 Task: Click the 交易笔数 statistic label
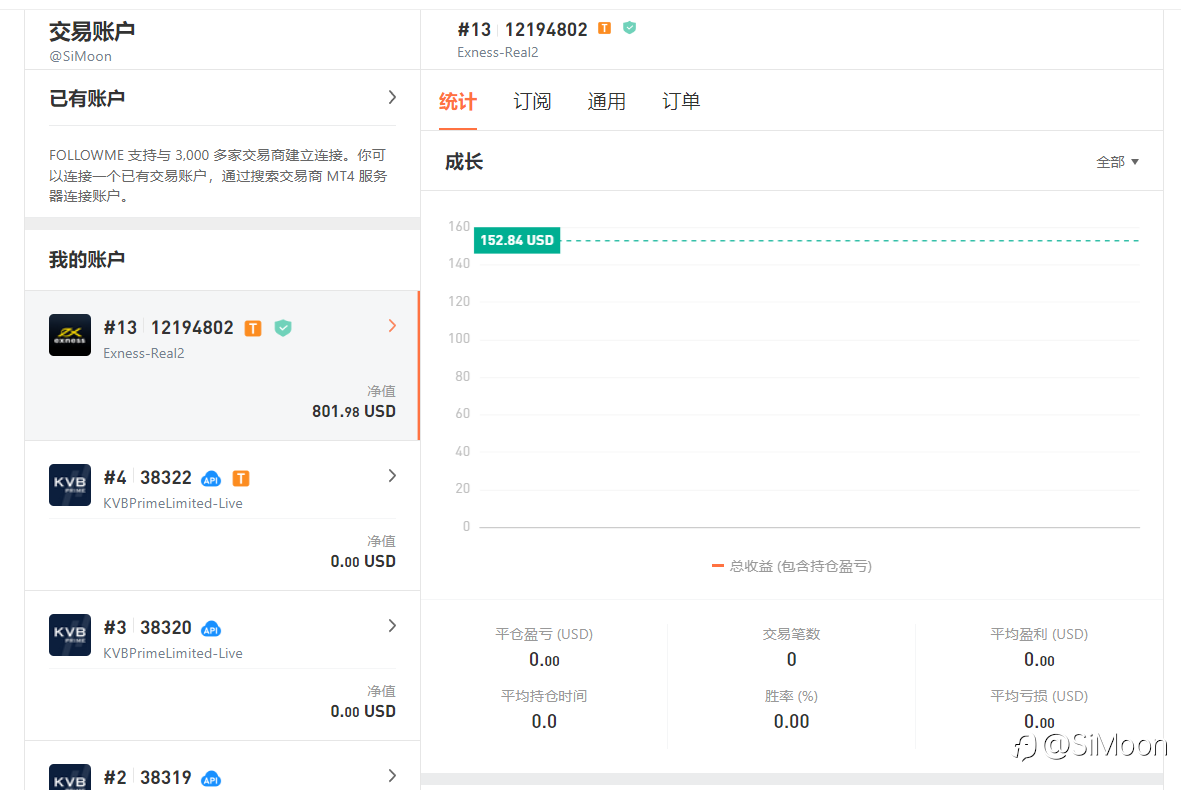(x=792, y=634)
